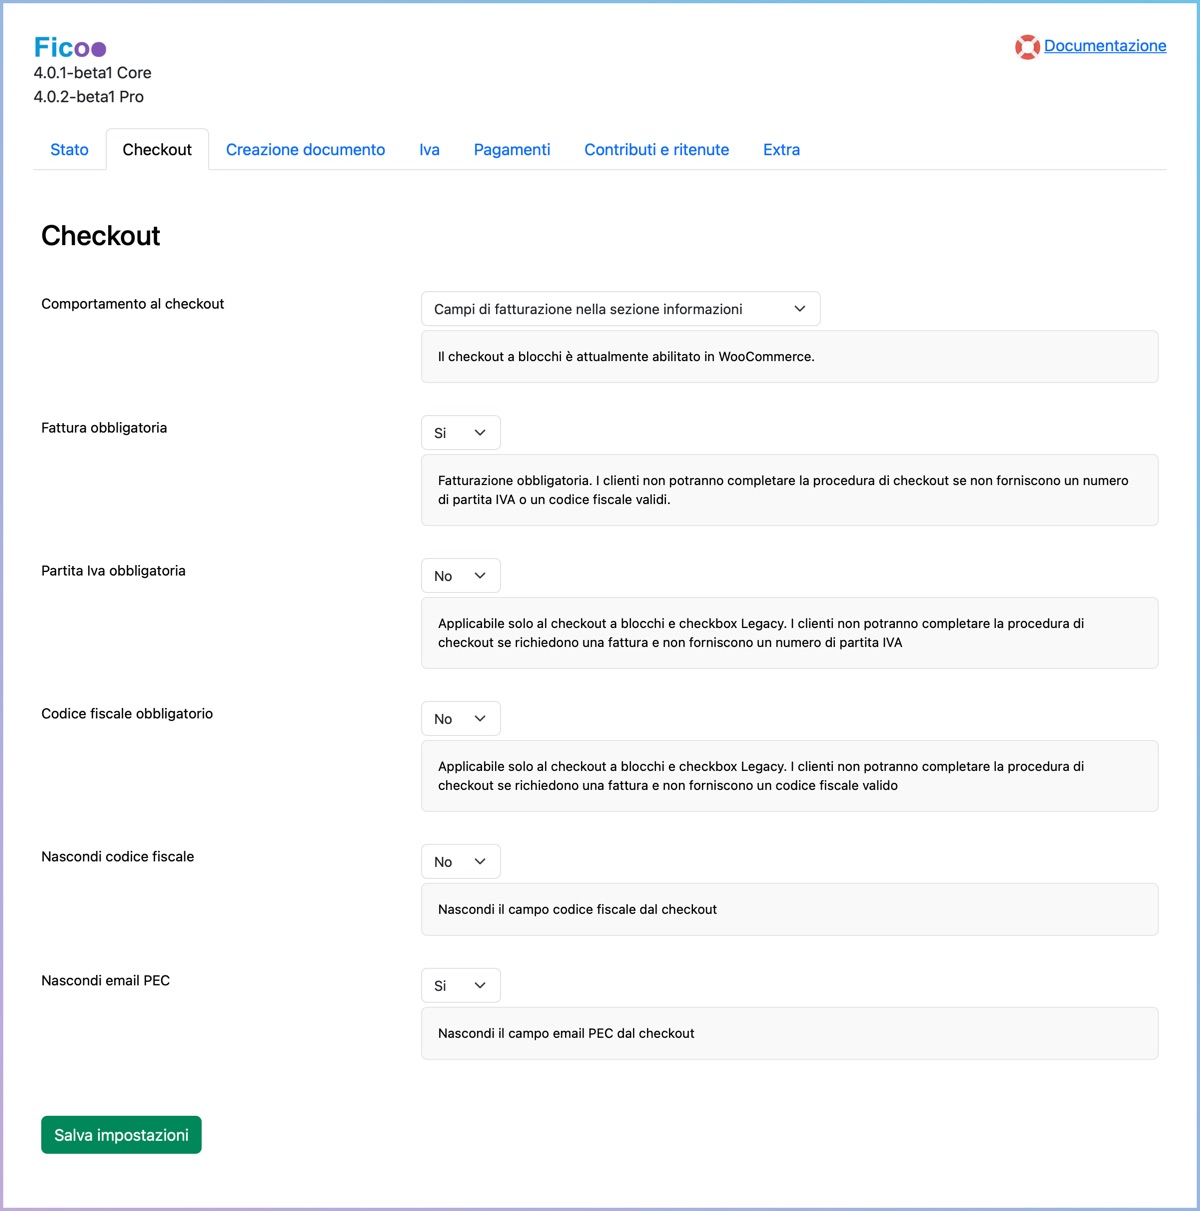The height and width of the screenshot is (1211, 1200).
Task: Open the Fattura obbligatoria dropdown
Action: click(460, 433)
